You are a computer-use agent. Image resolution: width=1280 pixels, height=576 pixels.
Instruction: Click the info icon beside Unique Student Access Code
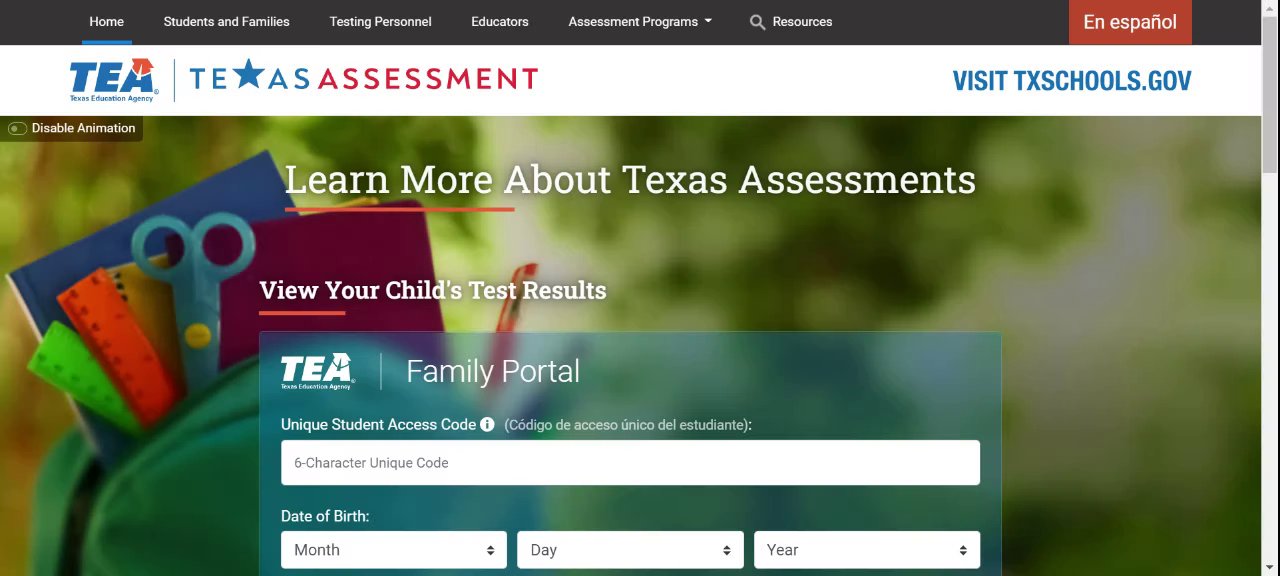click(487, 424)
